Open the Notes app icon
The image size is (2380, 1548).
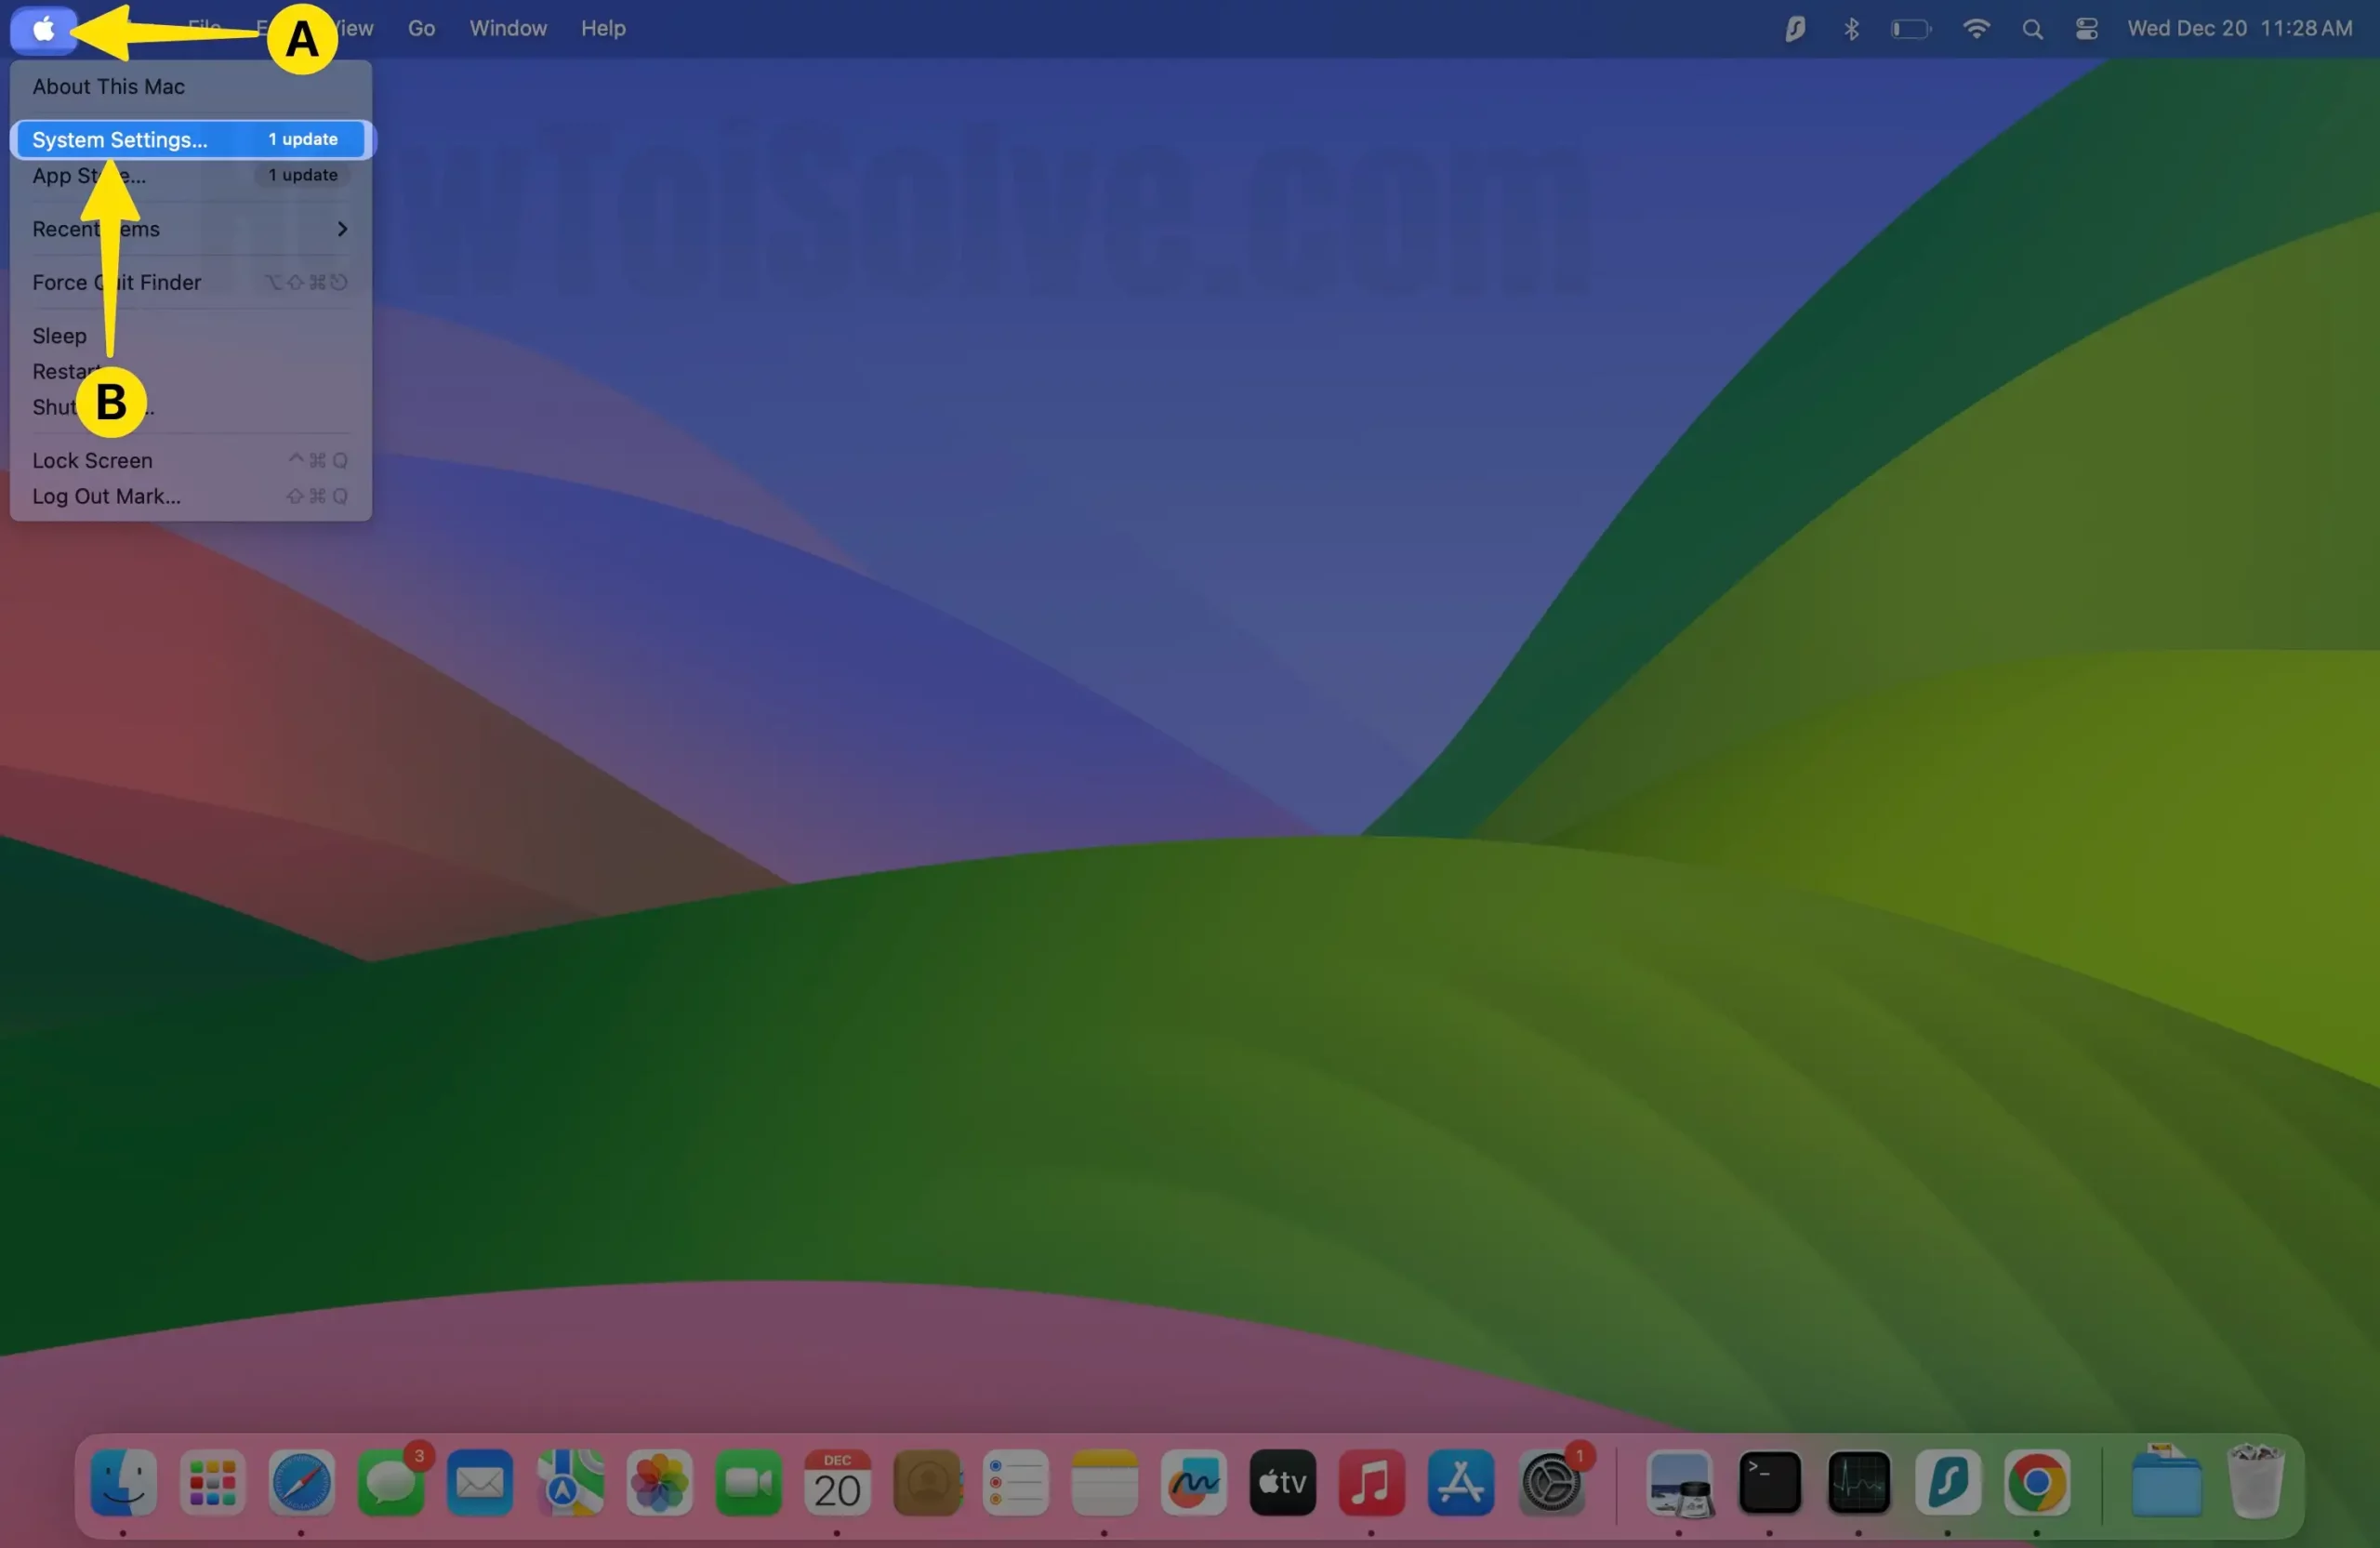1105,1482
